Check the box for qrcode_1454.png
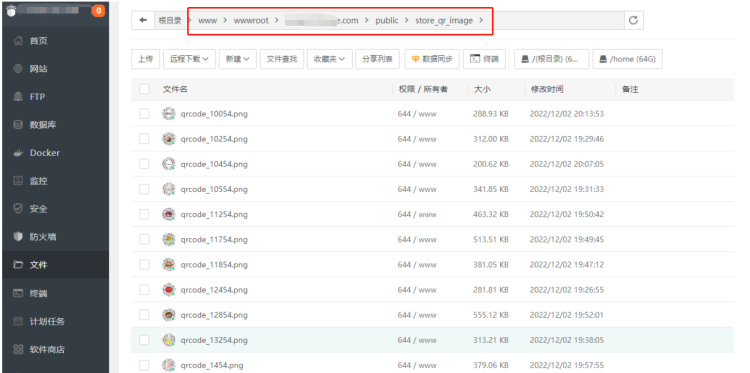Image resolution: width=750 pixels, height=373 pixels. [144, 365]
